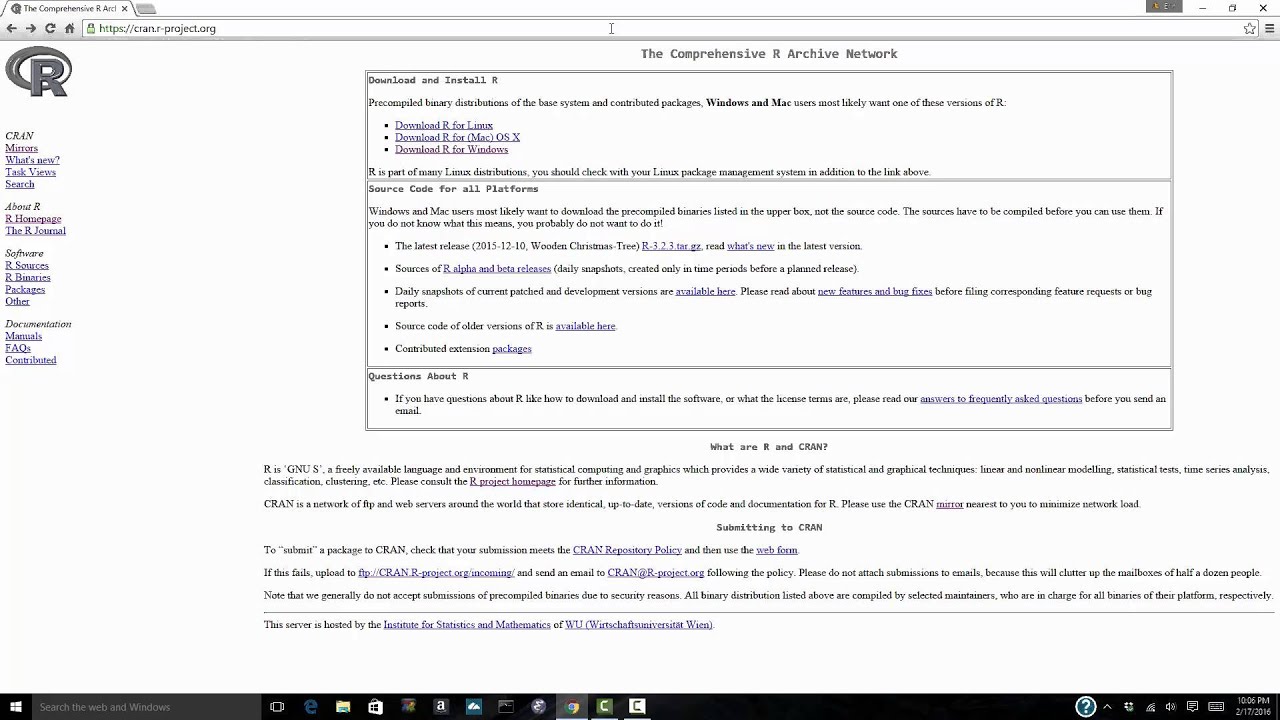Screen dimensions: 1280x720
Task: Click the CRAN@R-project.org email link
Action: [656, 573]
